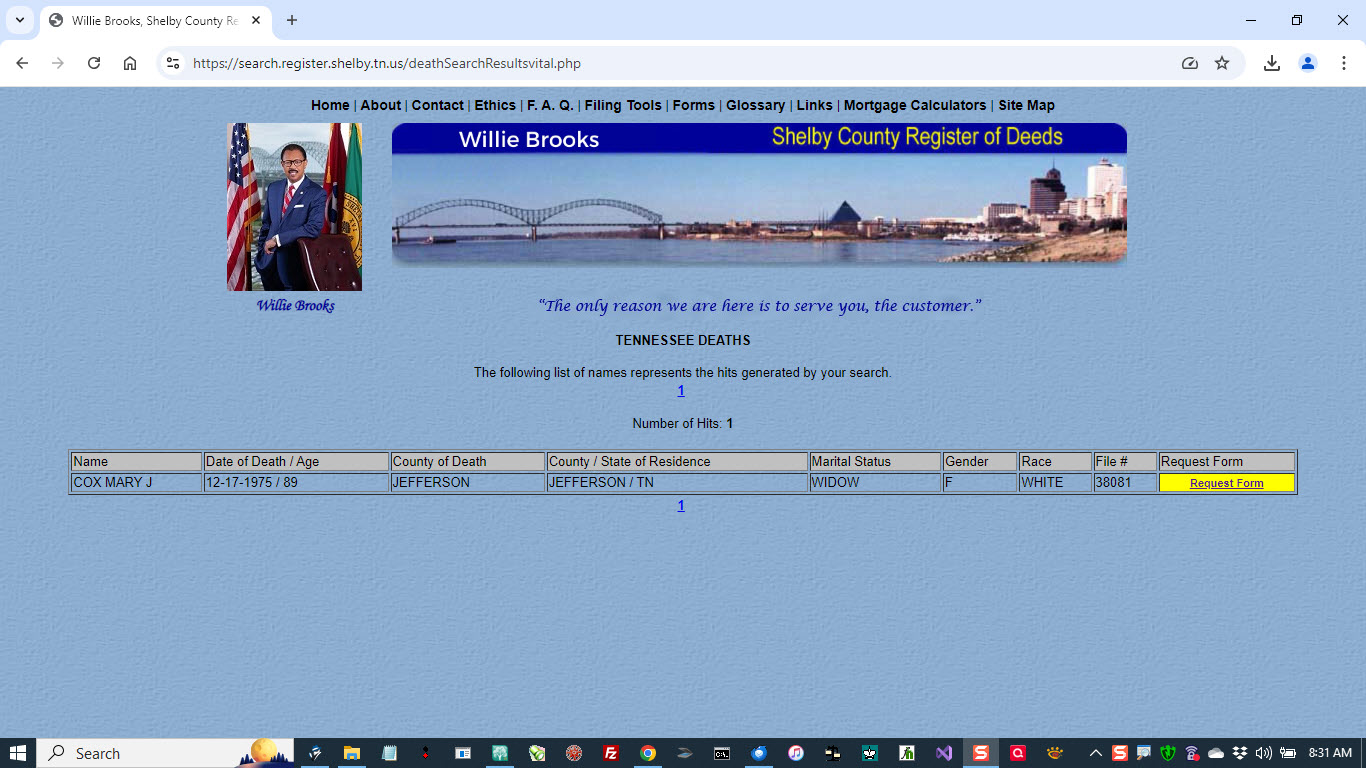1366x768 pixels.
Task: Open Visual Studio from the taskbar
Action: coord(944,753)
